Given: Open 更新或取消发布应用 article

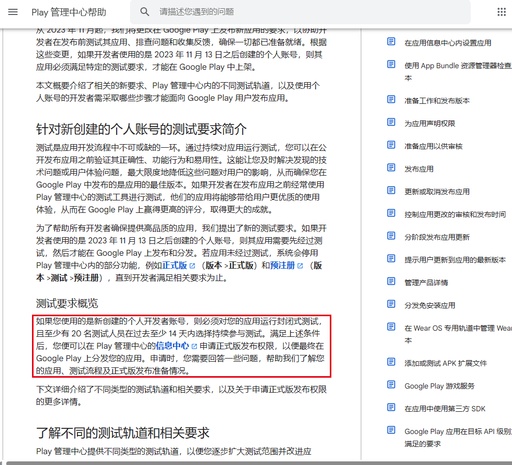Looking at the screenshot, I should point(437,192).
